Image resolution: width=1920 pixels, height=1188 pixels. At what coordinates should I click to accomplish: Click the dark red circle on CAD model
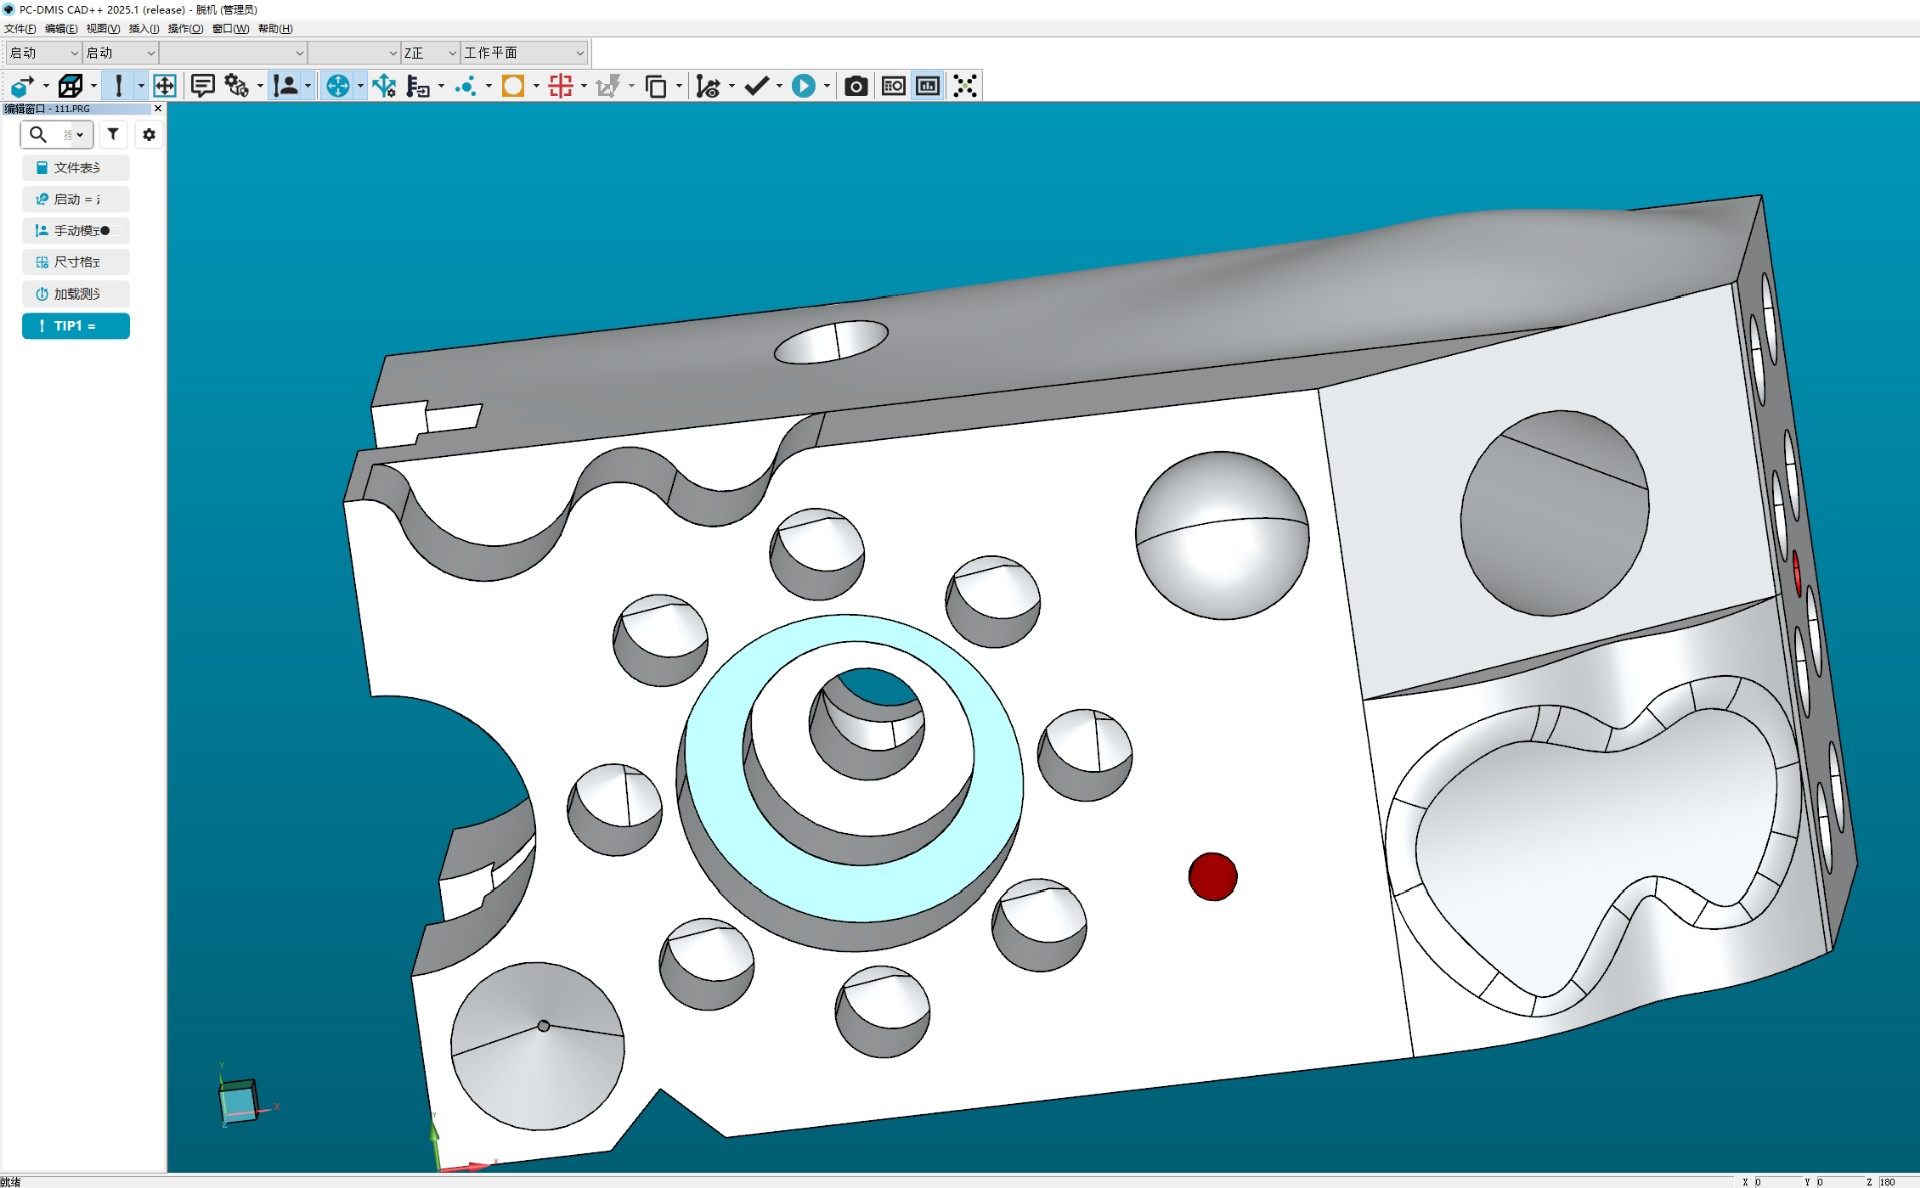tap(1212, 877)
